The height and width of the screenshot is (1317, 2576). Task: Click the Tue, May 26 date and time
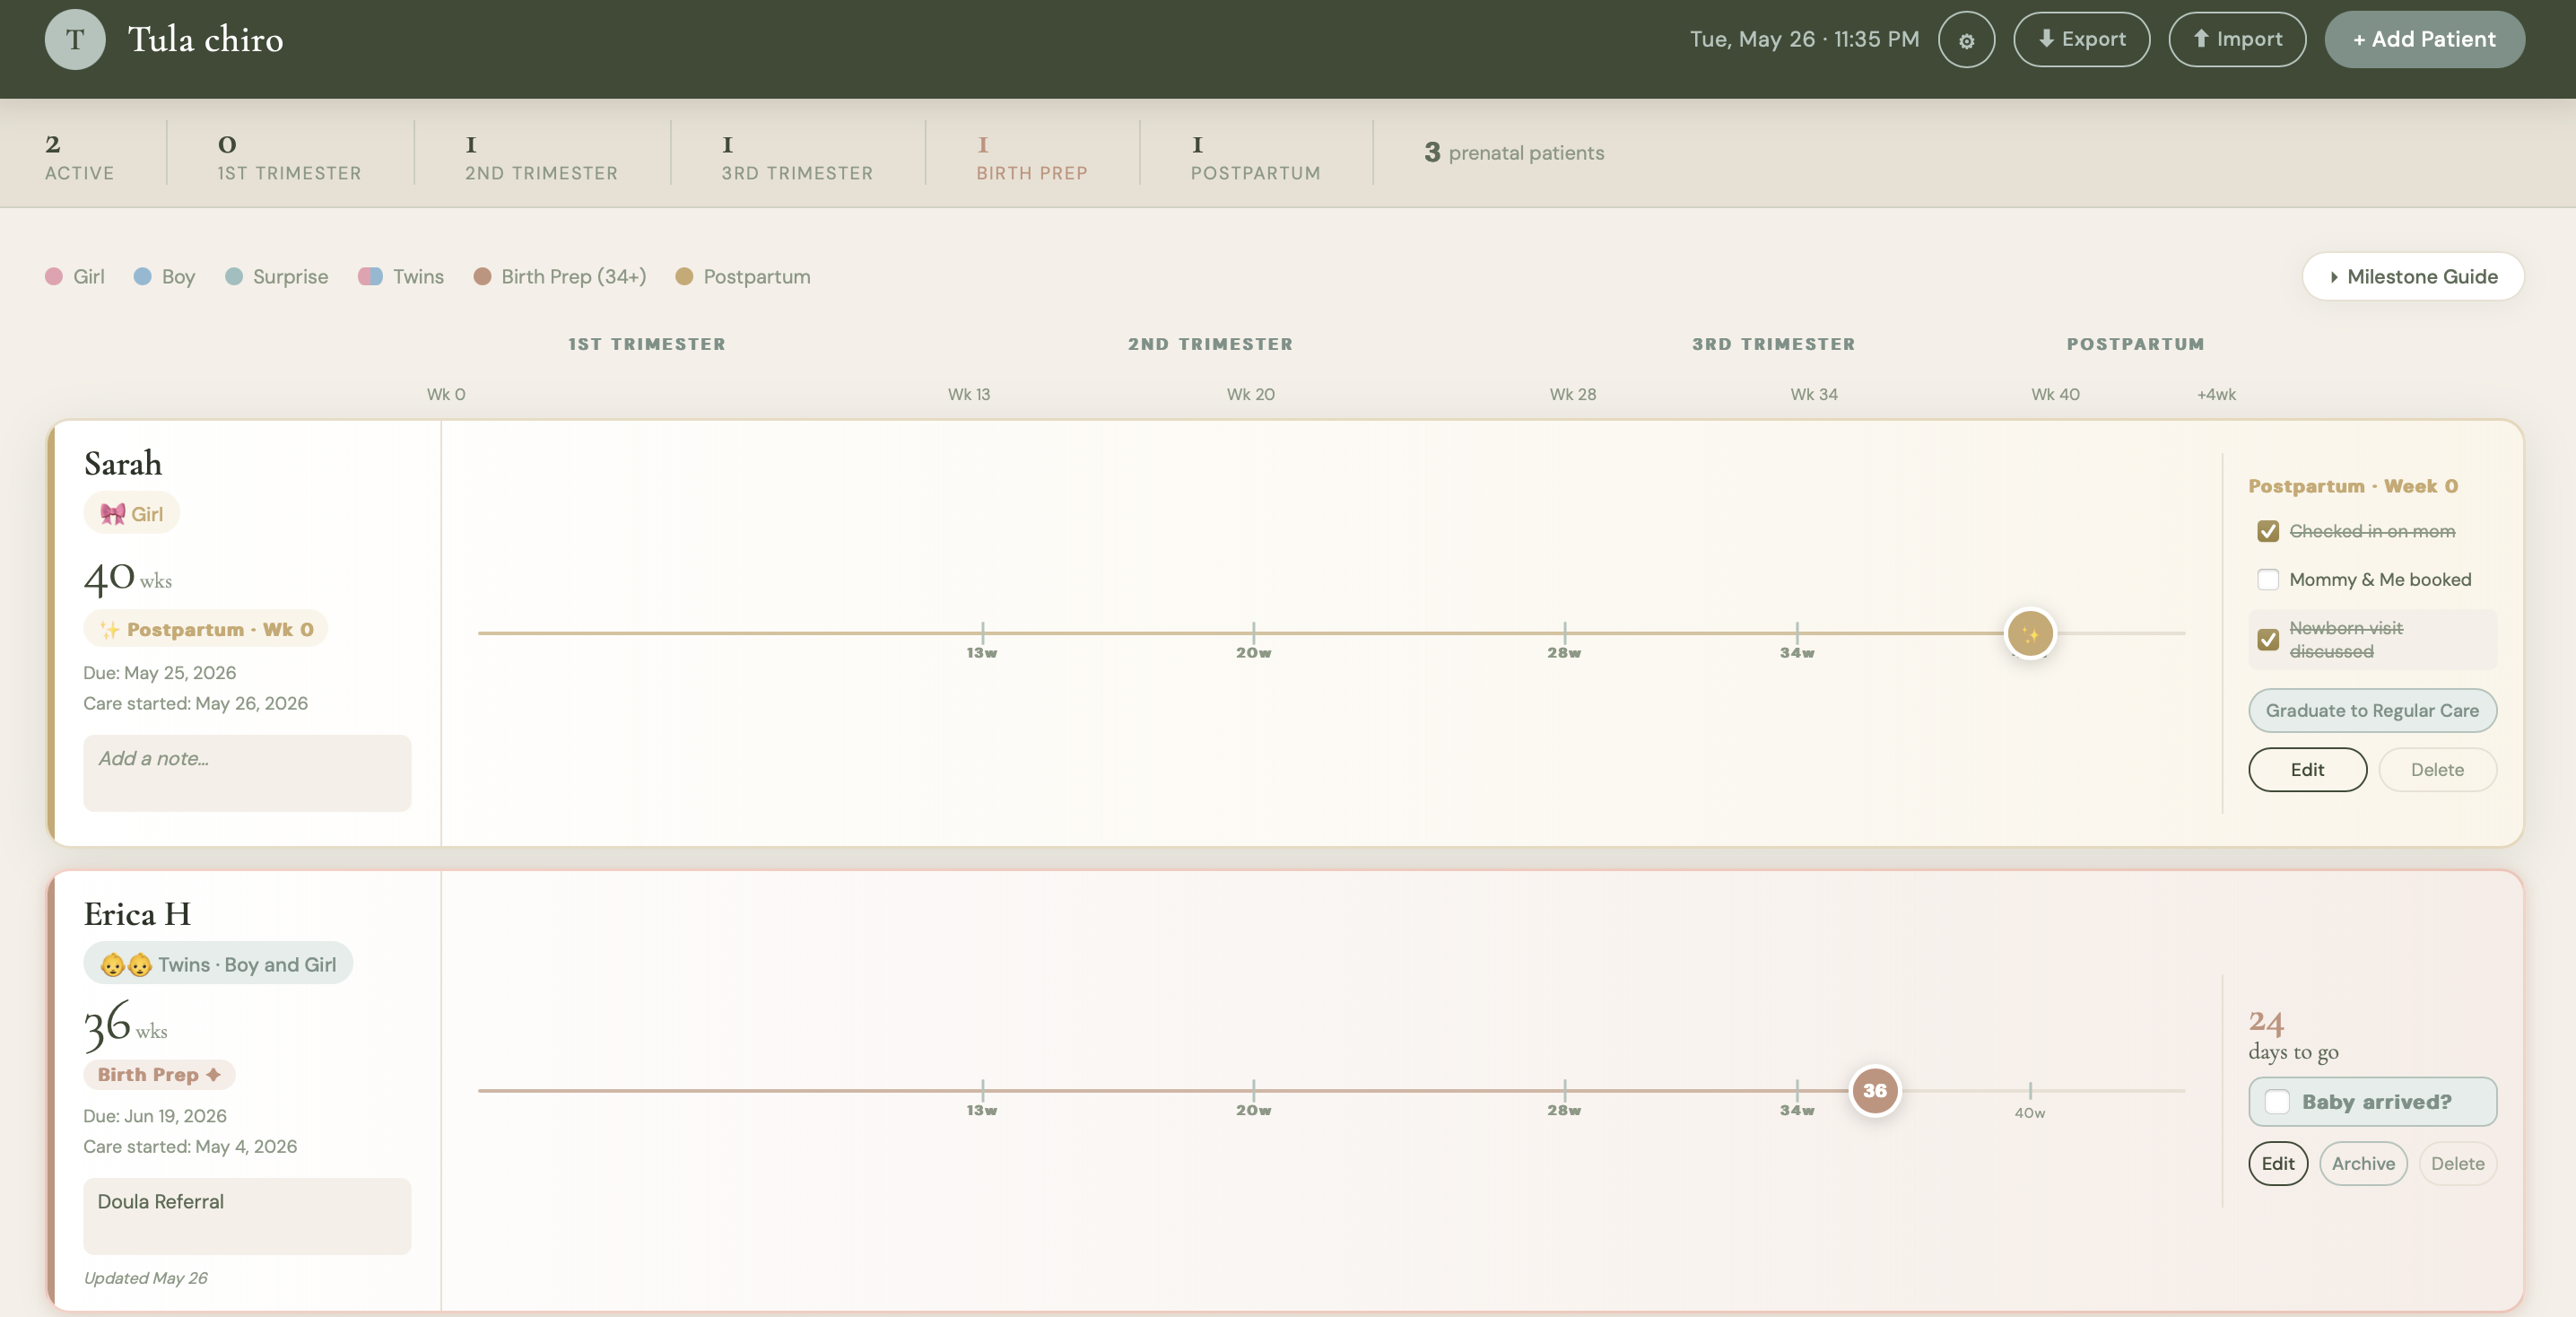pyautogui.click(x=1804, y=40)
